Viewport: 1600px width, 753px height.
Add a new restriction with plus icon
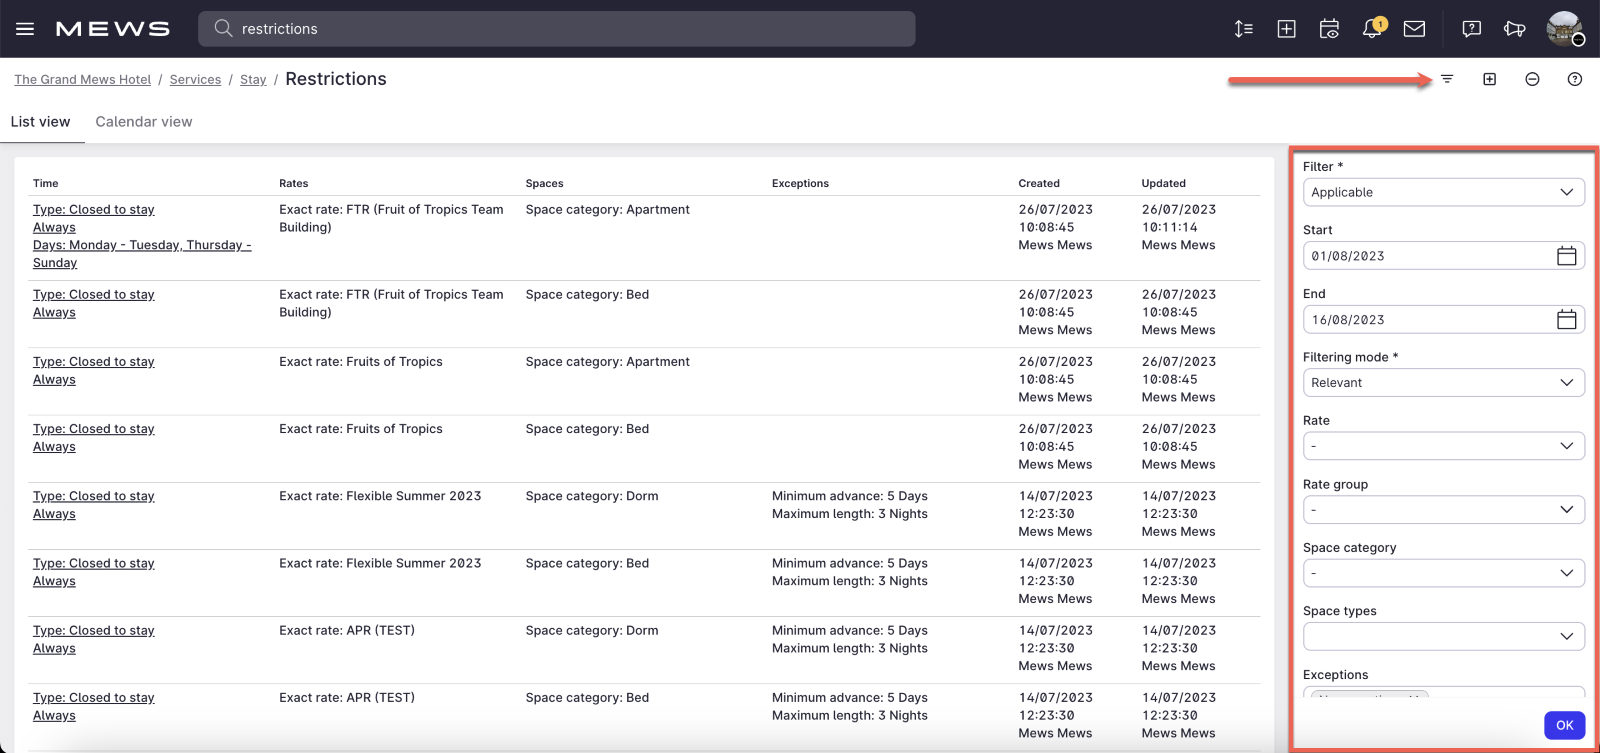[x=1490, y=79]
